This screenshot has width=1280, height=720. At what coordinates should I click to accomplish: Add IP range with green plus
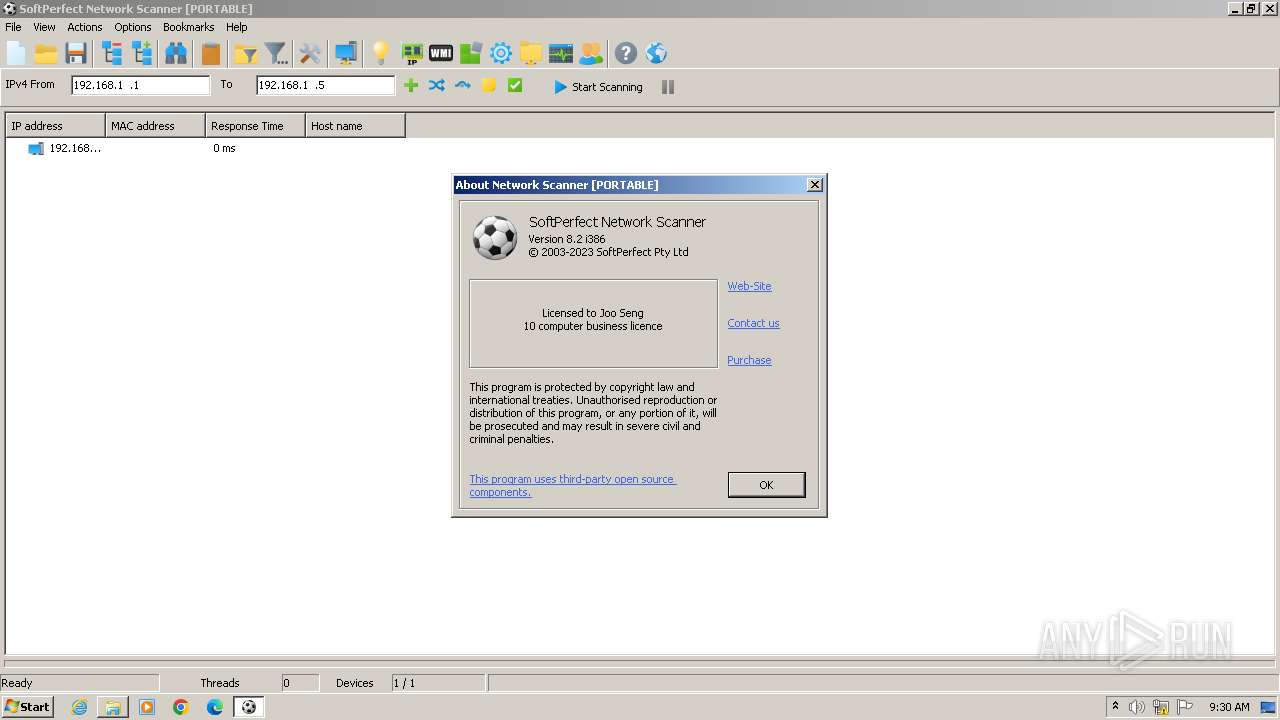[x=411, y=86]
